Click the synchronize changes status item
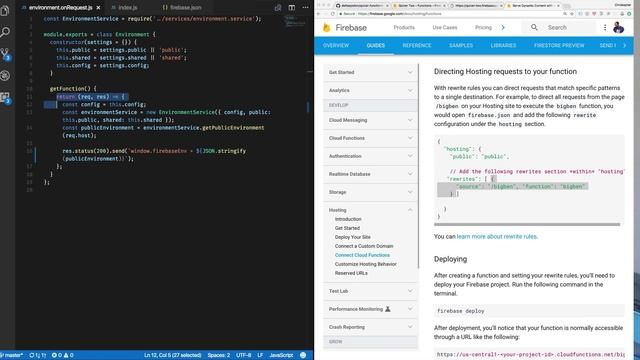The height and width of the screenshot is (360, 640). point(38,356)
